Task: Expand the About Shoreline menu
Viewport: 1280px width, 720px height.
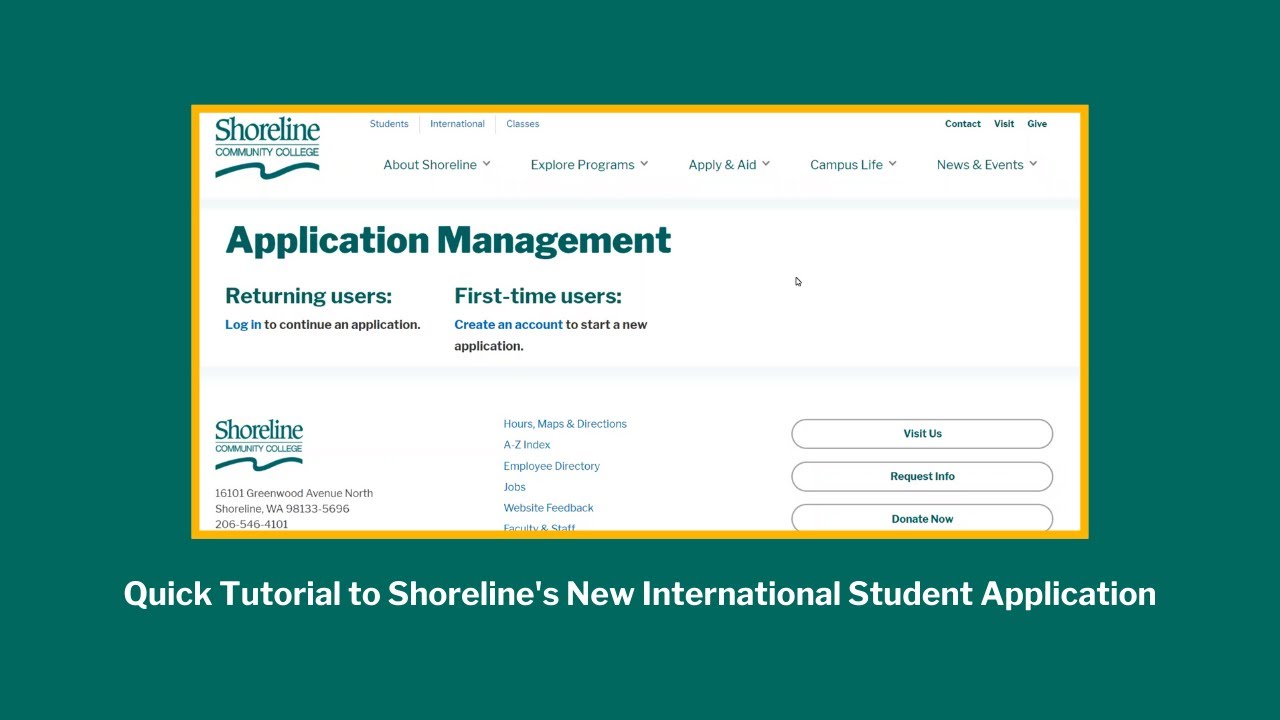Action: 437,165
